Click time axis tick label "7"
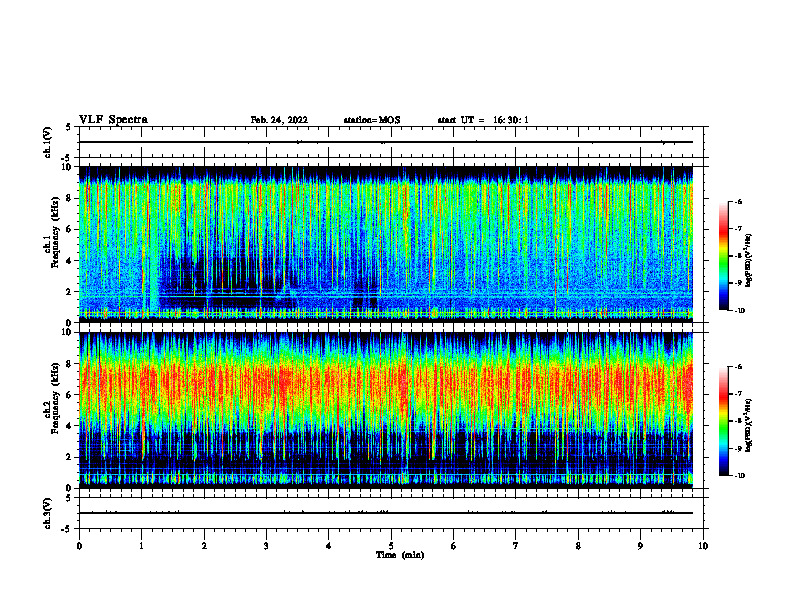 pos(516,546)
